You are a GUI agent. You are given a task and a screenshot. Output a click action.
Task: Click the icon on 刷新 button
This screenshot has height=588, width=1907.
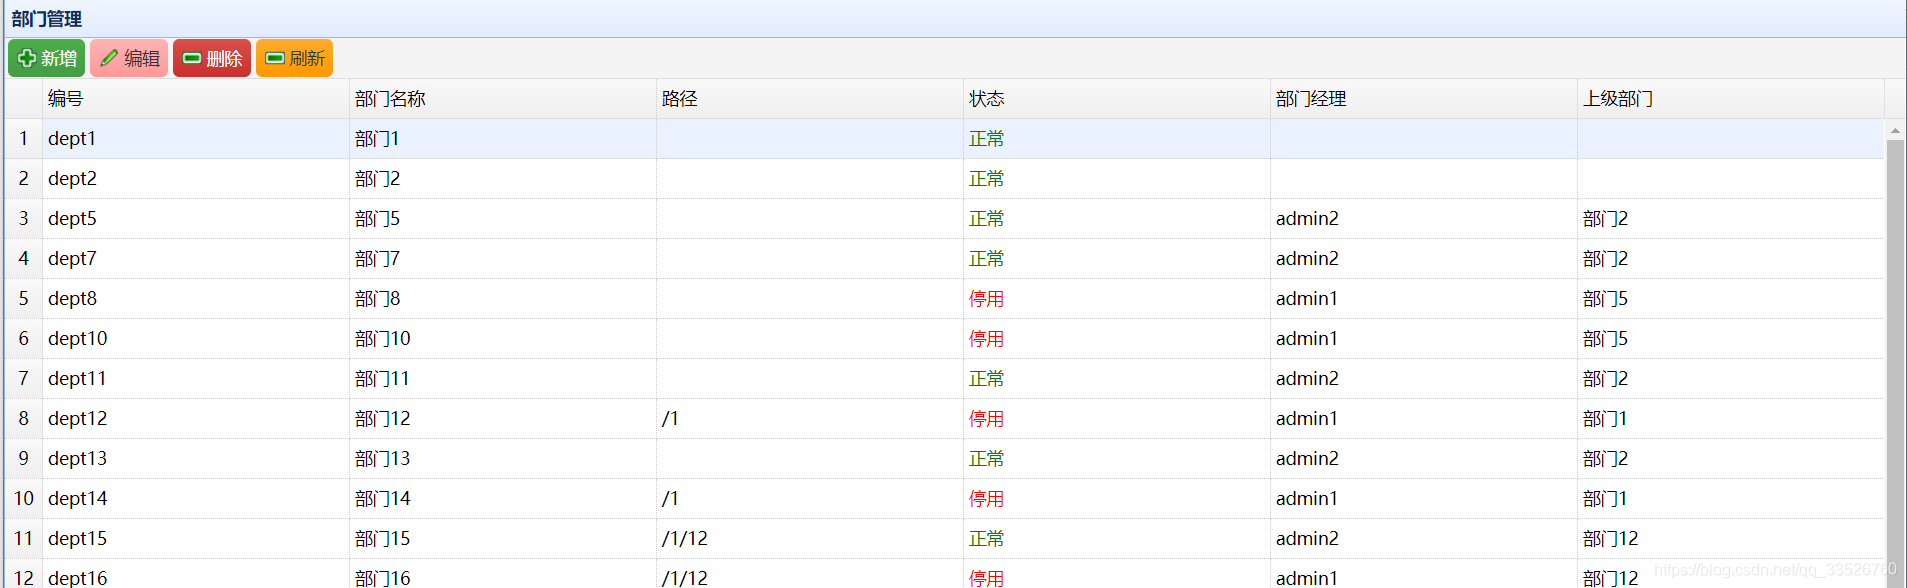(275, 58)
